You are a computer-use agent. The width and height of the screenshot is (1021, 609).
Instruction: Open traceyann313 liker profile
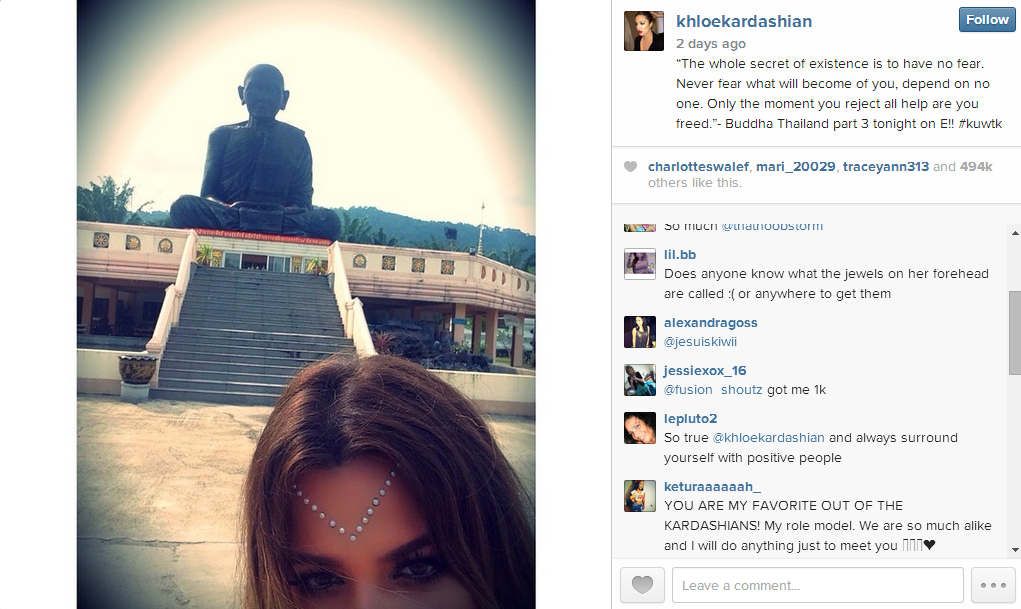tap(886, 167)
